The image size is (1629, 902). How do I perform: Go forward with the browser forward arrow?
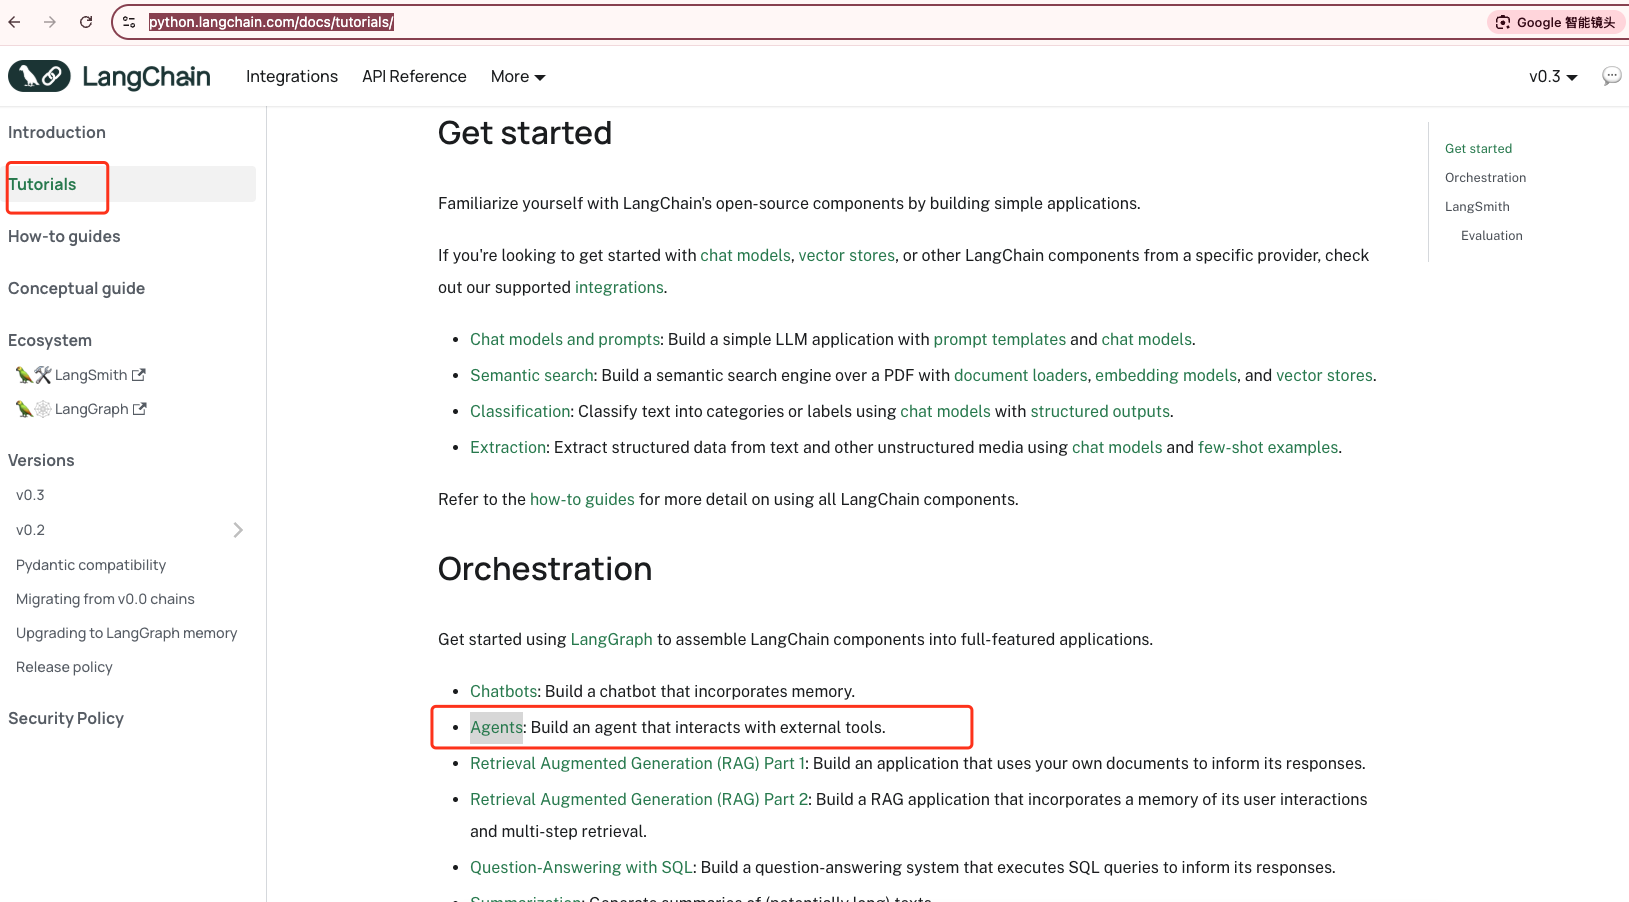pyautogui.click(x=50, y=22)
